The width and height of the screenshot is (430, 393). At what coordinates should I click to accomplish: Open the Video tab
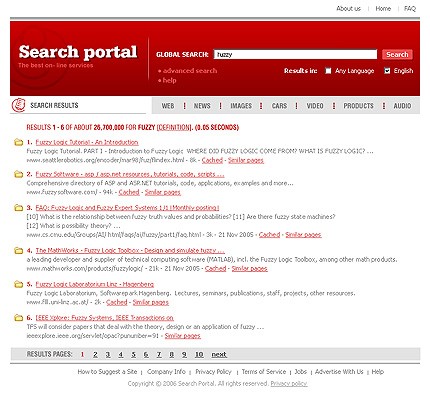(x=315, y=106)
